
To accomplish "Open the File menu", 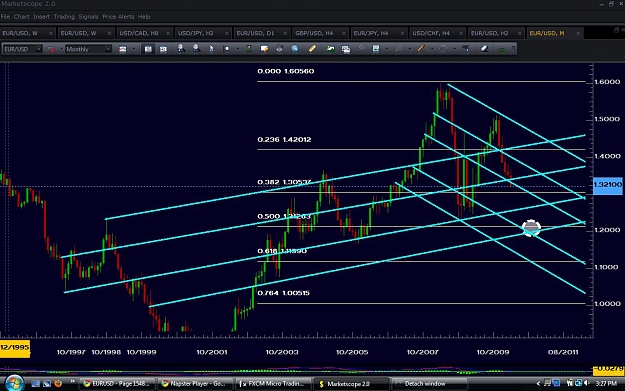I will pos(5,17).
